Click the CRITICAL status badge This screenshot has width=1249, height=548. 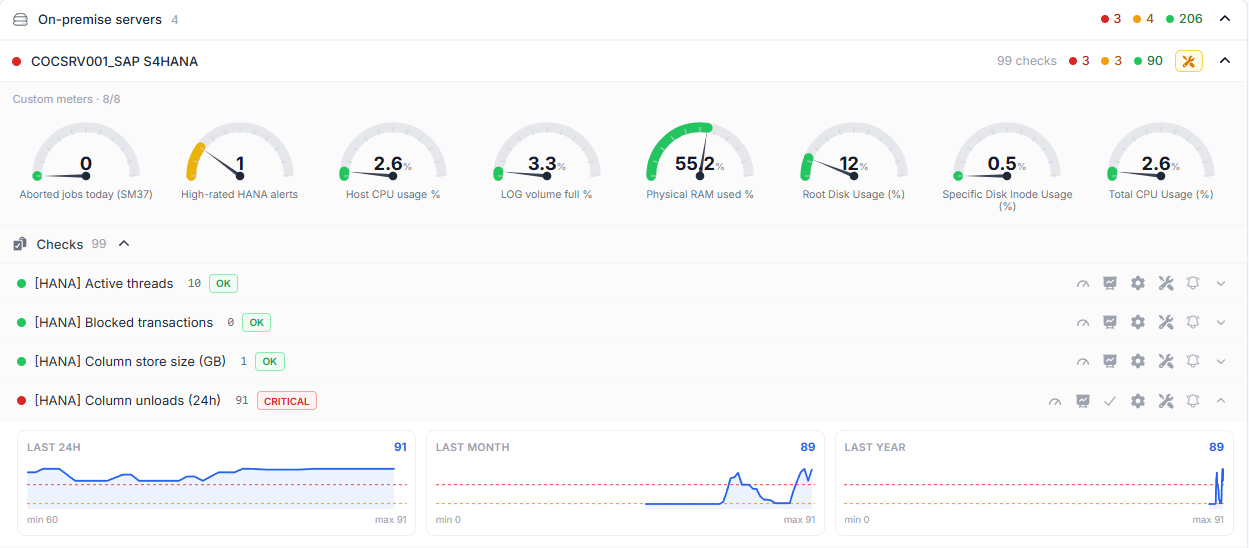tap(287, 401)
